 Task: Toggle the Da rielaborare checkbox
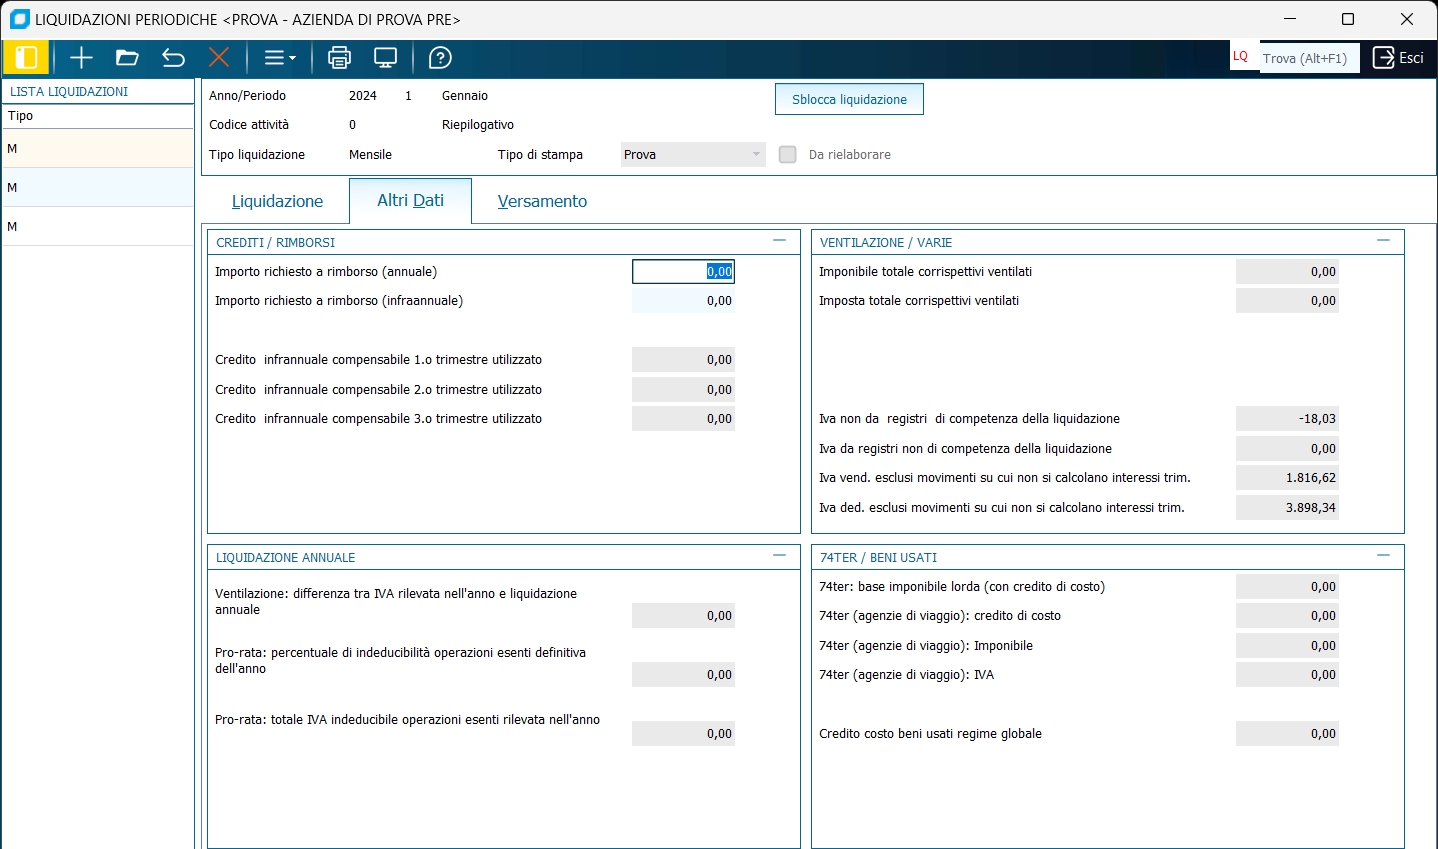788,155
